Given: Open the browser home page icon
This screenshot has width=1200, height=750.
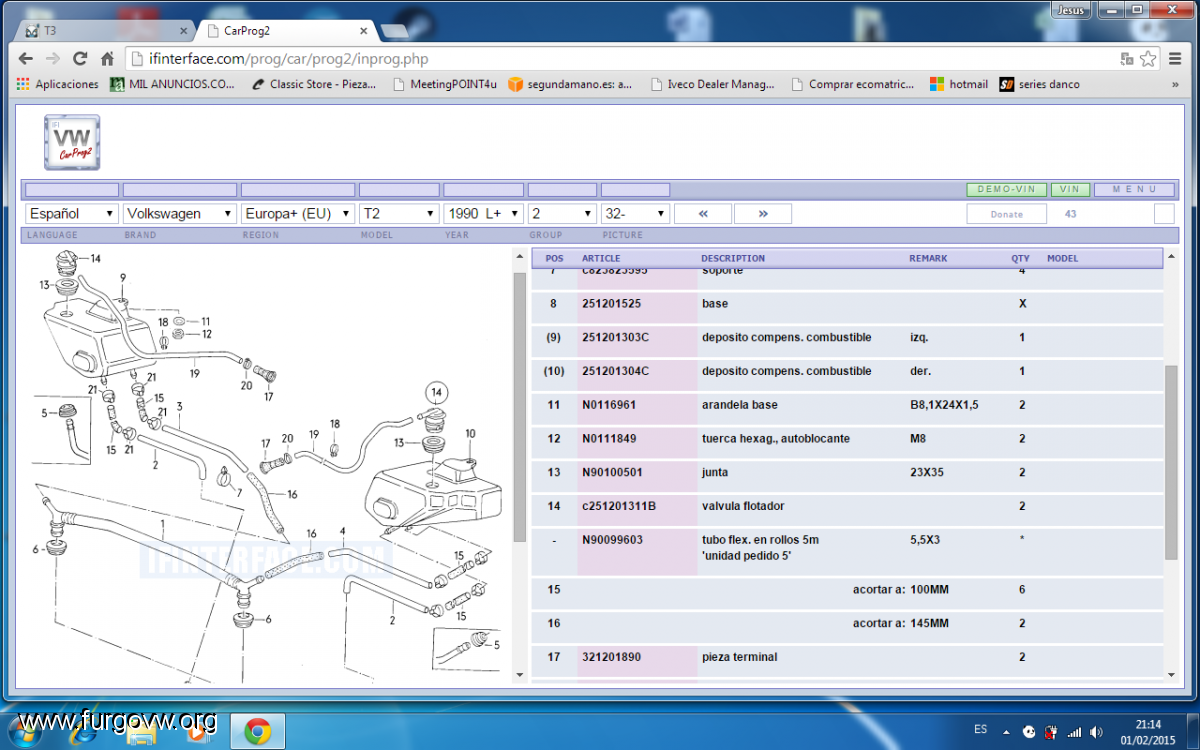Looking at the screenshot, I should (x=107, y=59).
